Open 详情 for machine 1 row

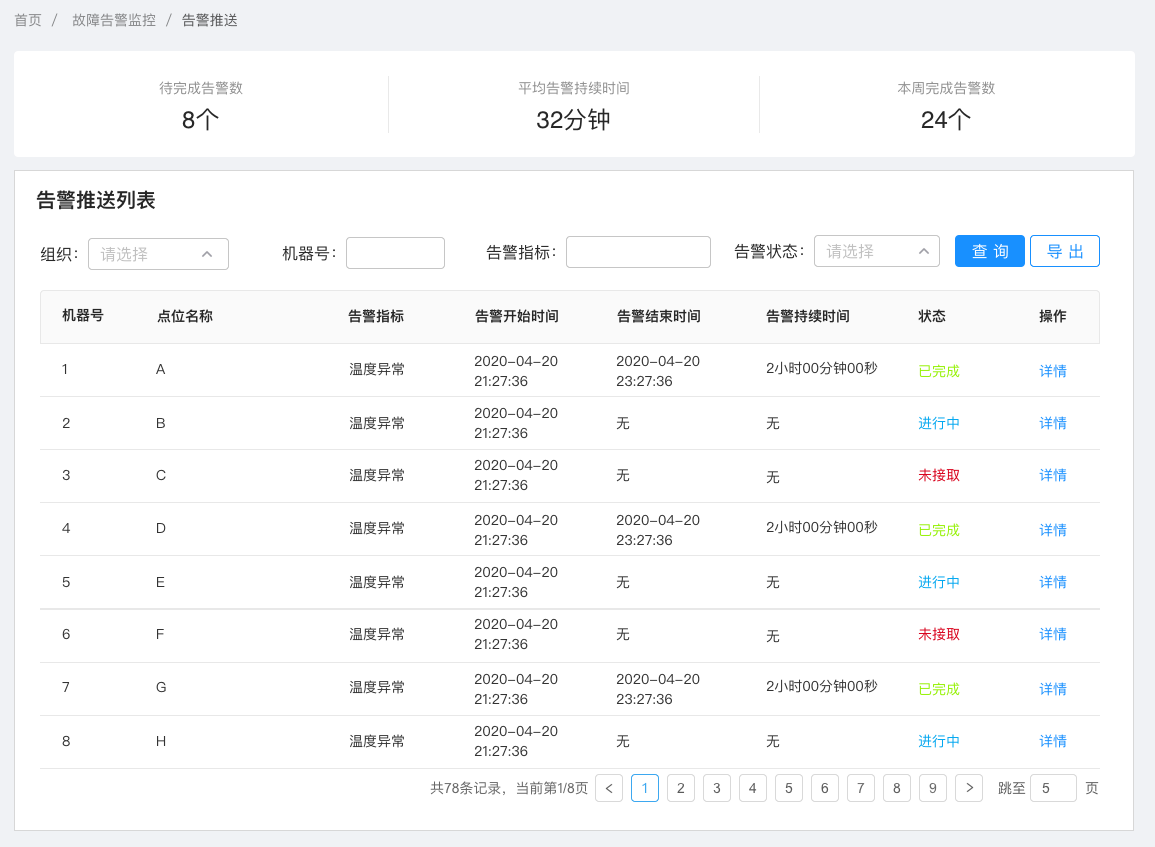tap(1052, 371)
